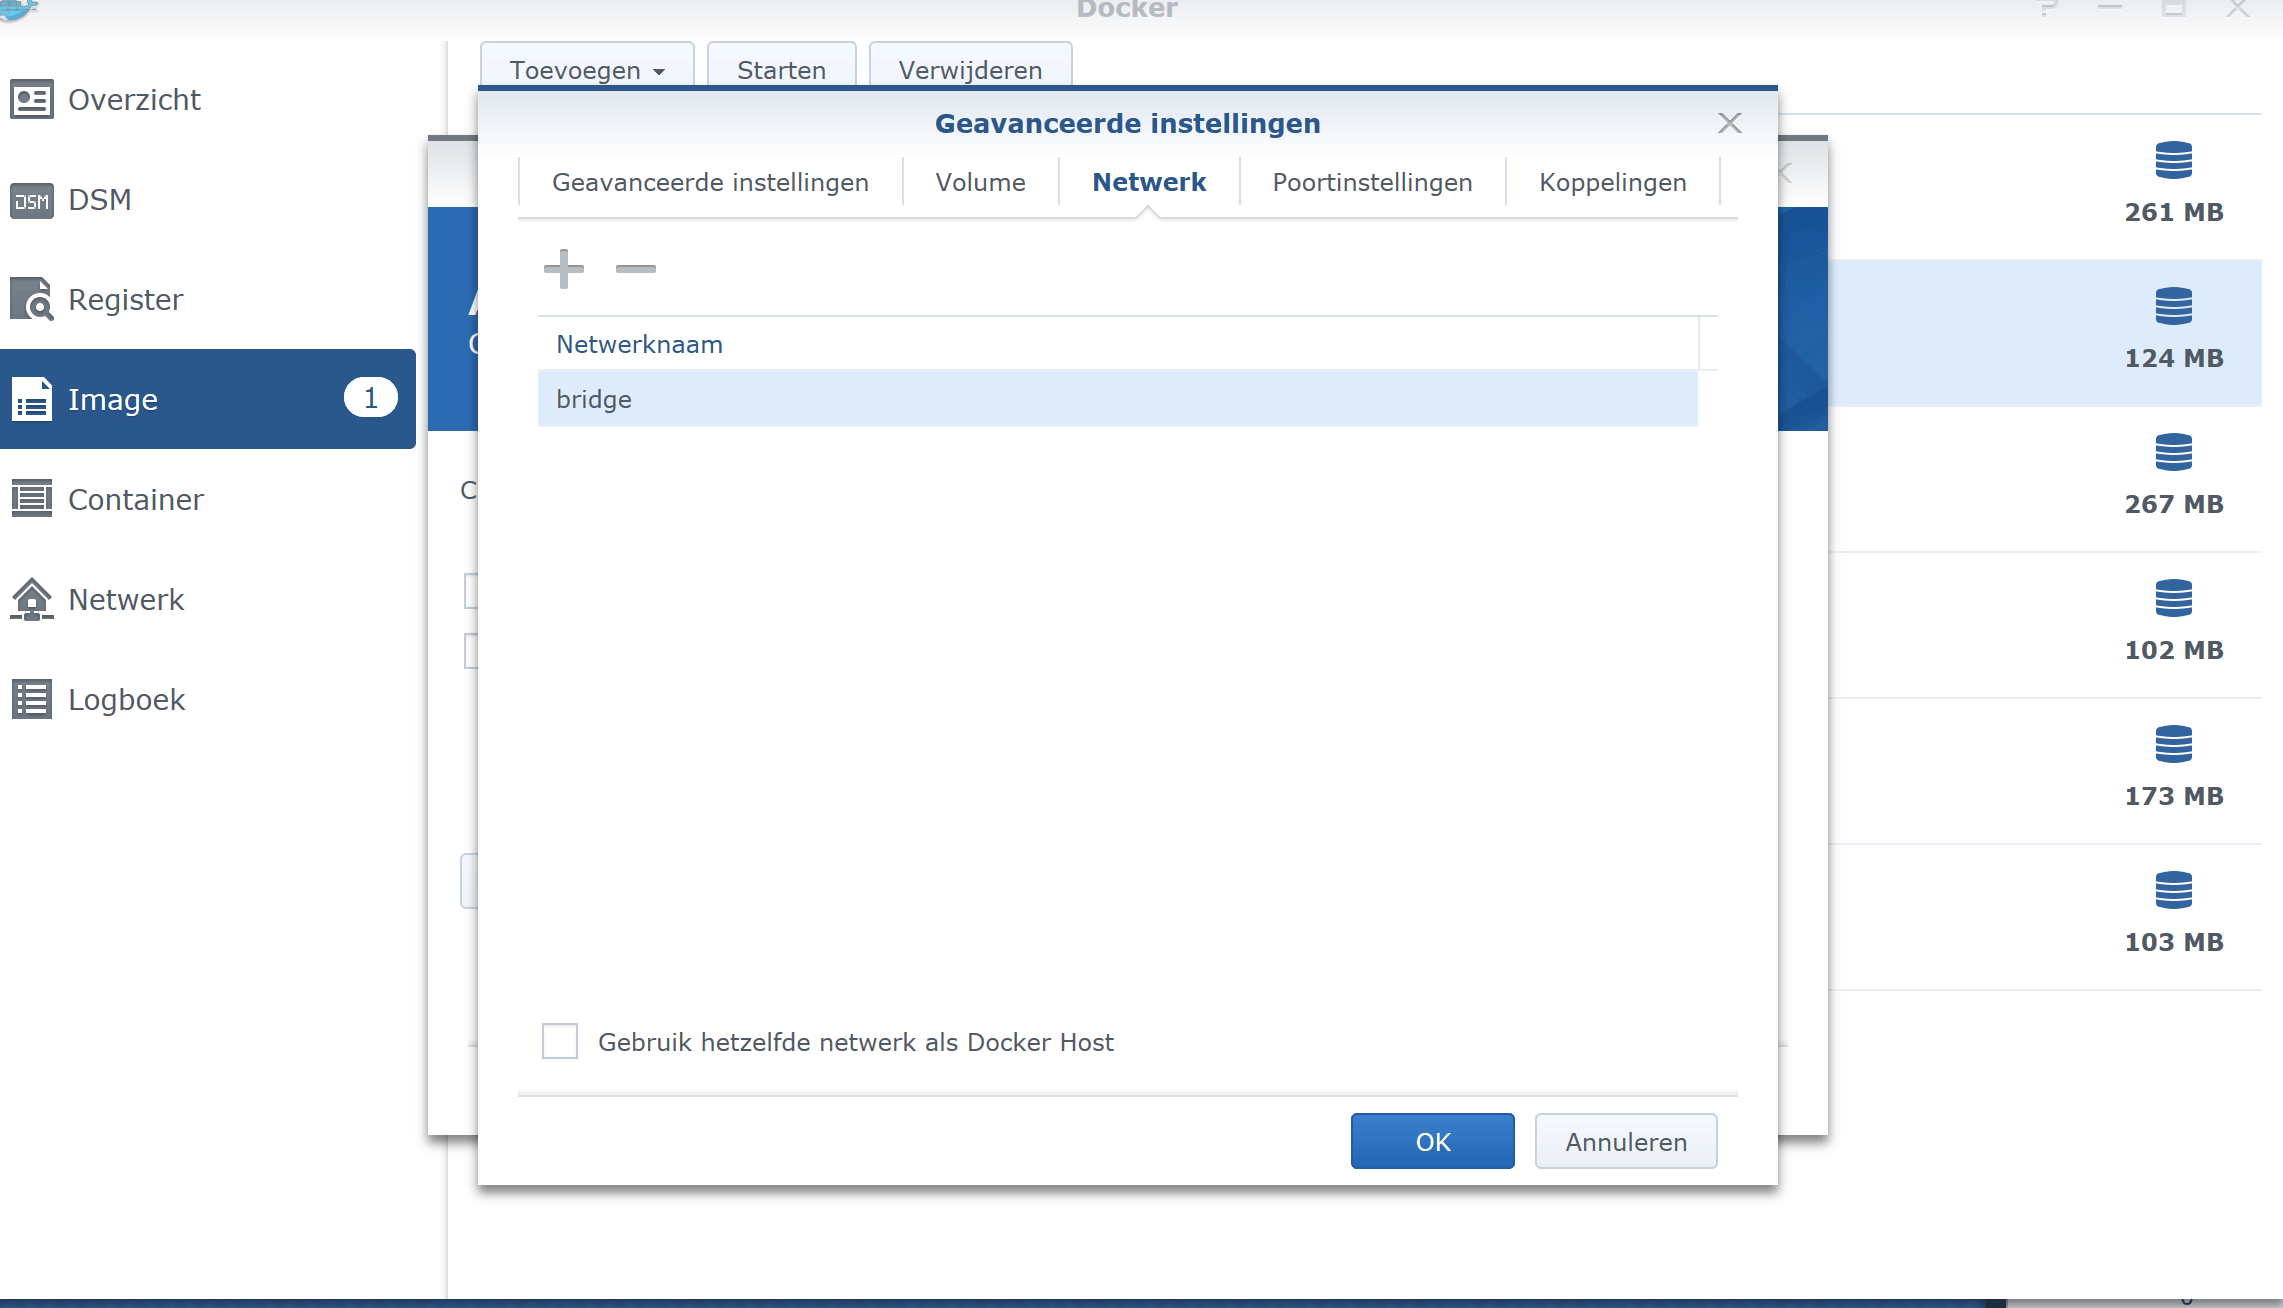Viewport: 2283px width, 1308px height.
Task: Close the Geavanceerde instellingen dialog
Action: click(1729, 123)
